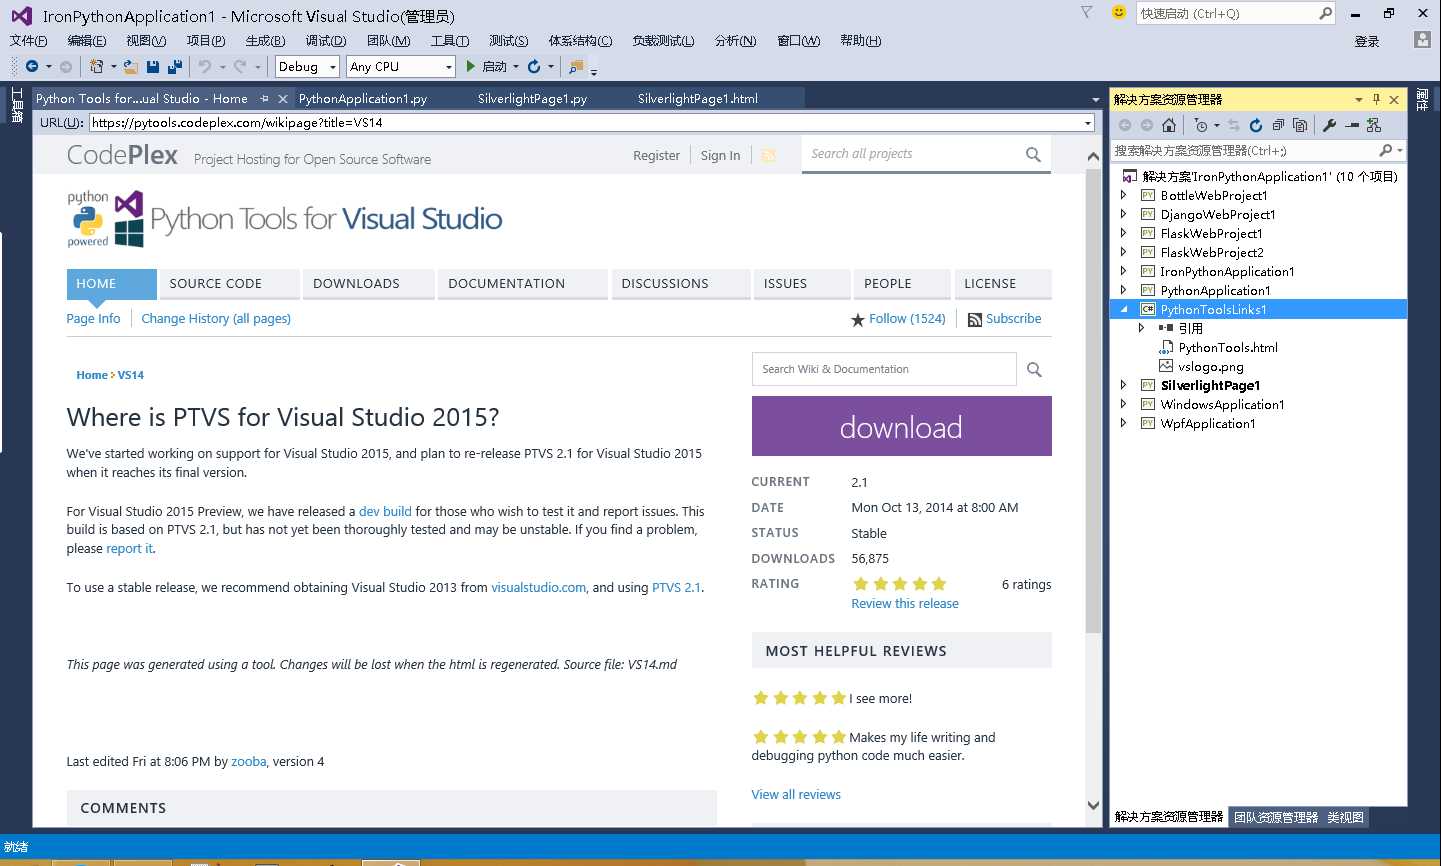The image size is (1441, 866).
Task: Expand the 引用 references node
Action: 1142,328
